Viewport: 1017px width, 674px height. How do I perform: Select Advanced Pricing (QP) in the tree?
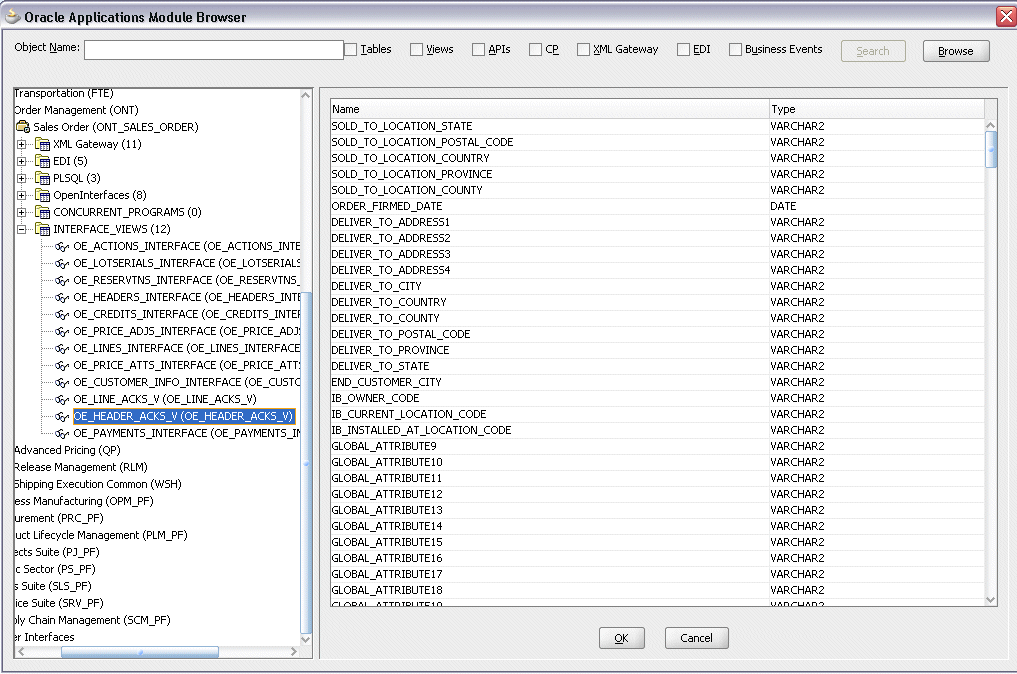[x=67, y=450]
